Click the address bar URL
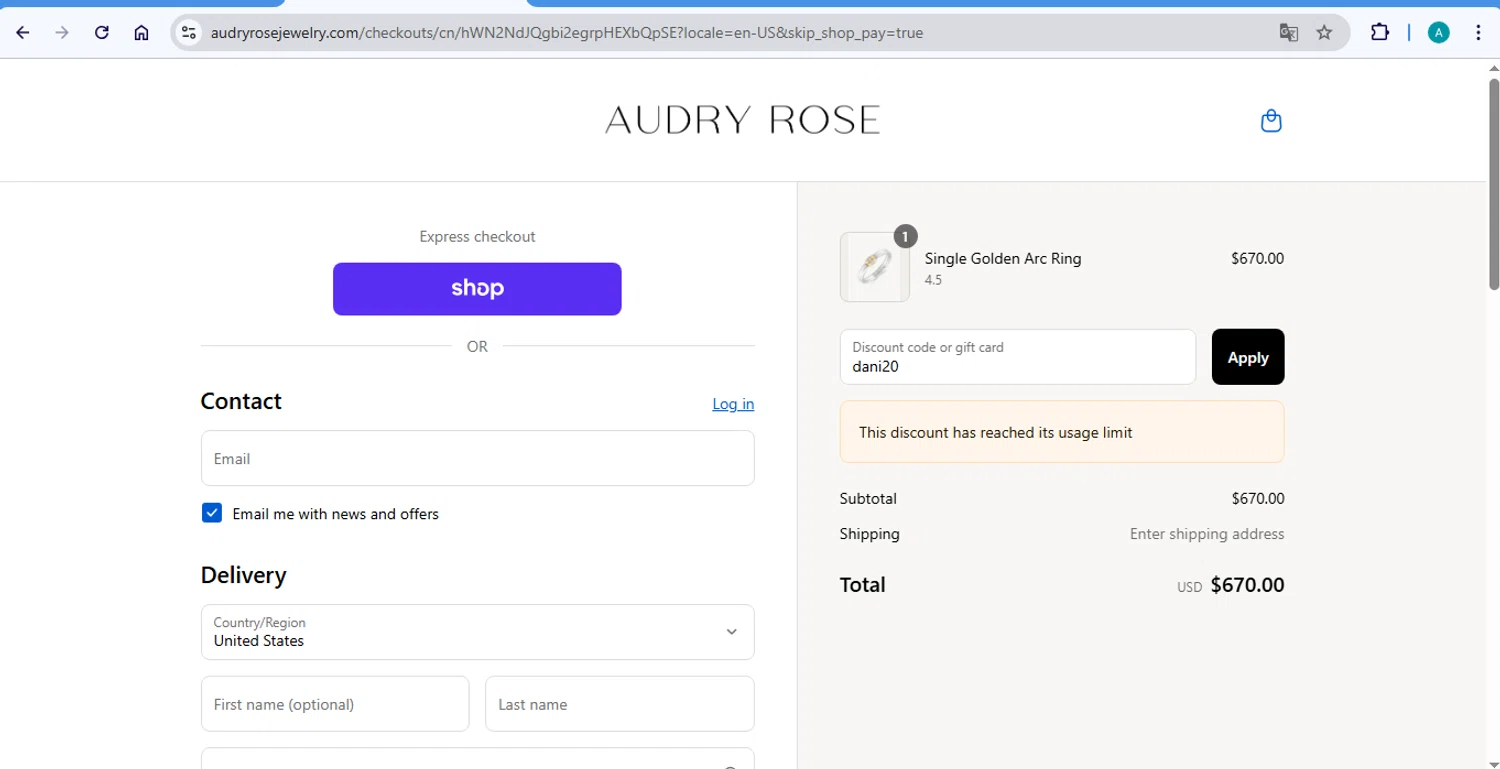 click(x=567, y=33)
